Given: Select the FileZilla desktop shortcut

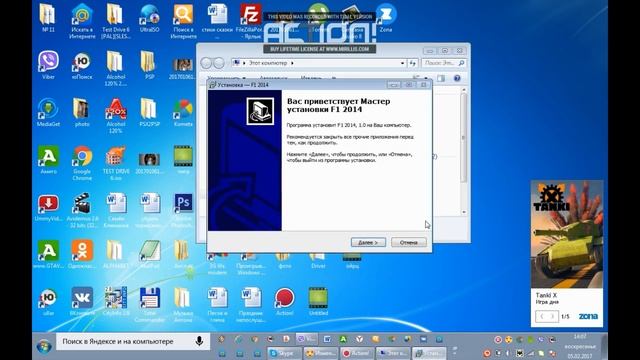Looking at the screenshot, I should [250, 20].
